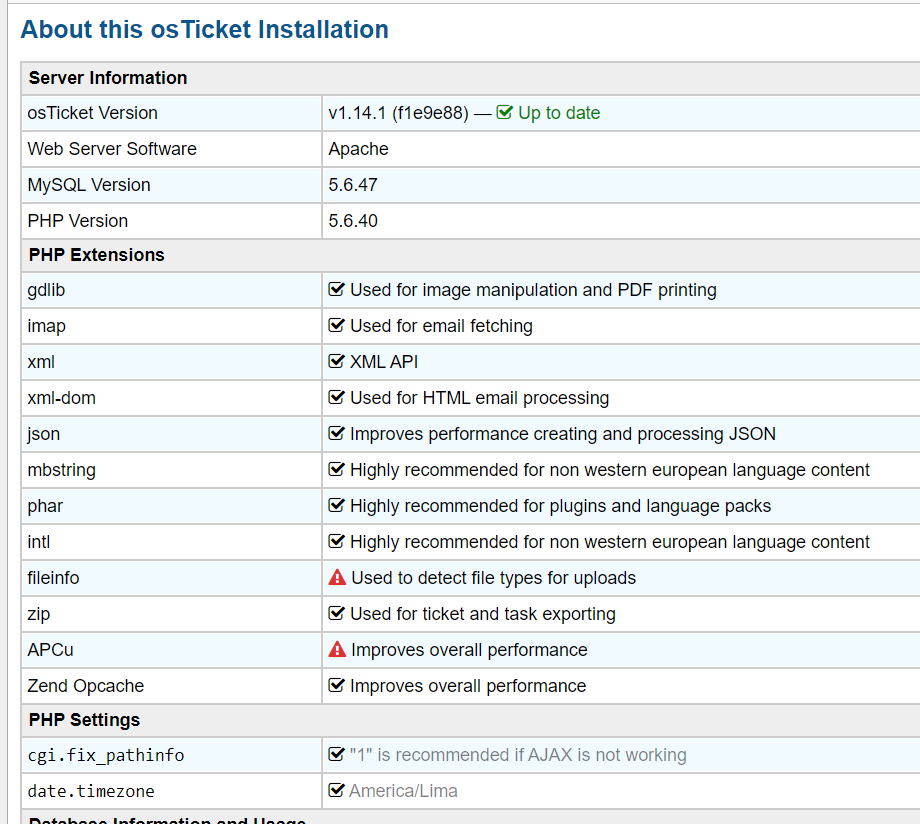Viewport: 920px width, 824px height.
Task: Click the check icon beside America/Lima
Action: pyautogui.click(x=336, y=790)
